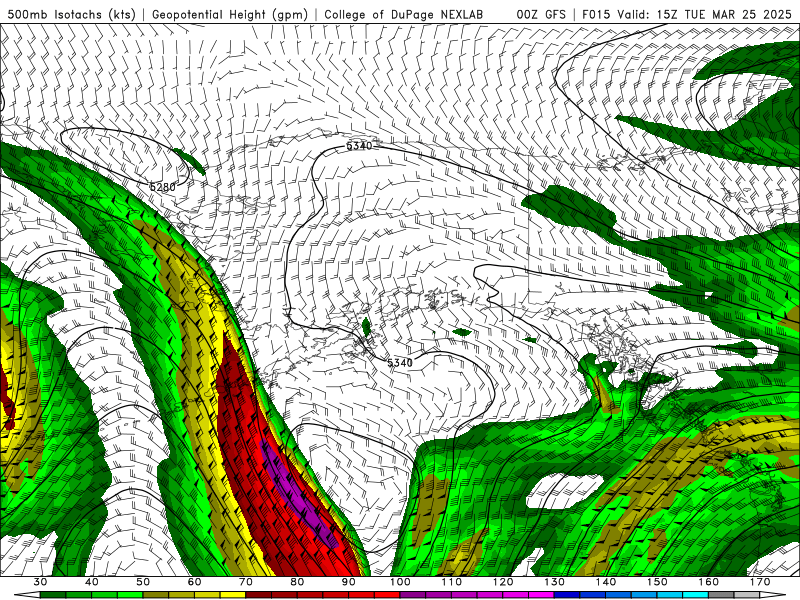Click the colorbar value 70

(x=246, y=582)
